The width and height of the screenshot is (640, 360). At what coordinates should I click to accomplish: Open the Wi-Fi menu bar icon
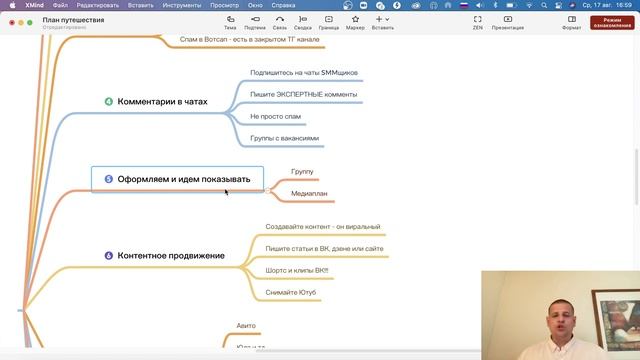[x=529, y=5]
